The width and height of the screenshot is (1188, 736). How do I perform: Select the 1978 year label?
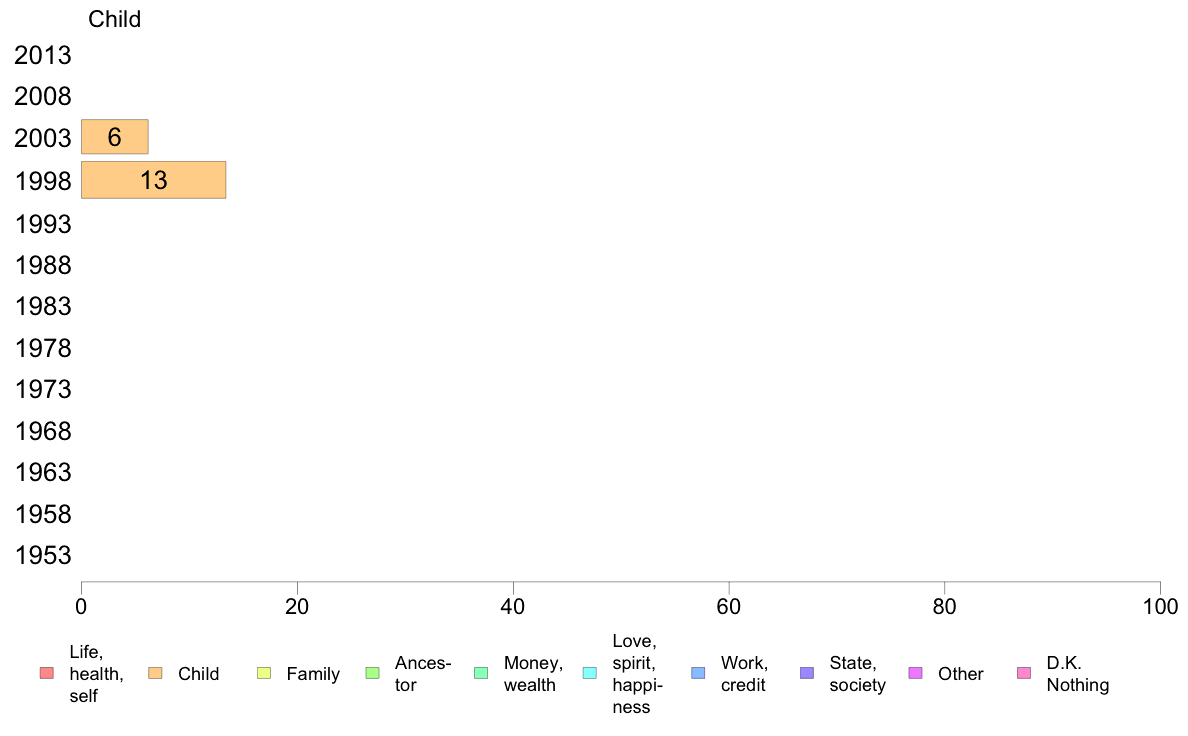tap(43, 349)
